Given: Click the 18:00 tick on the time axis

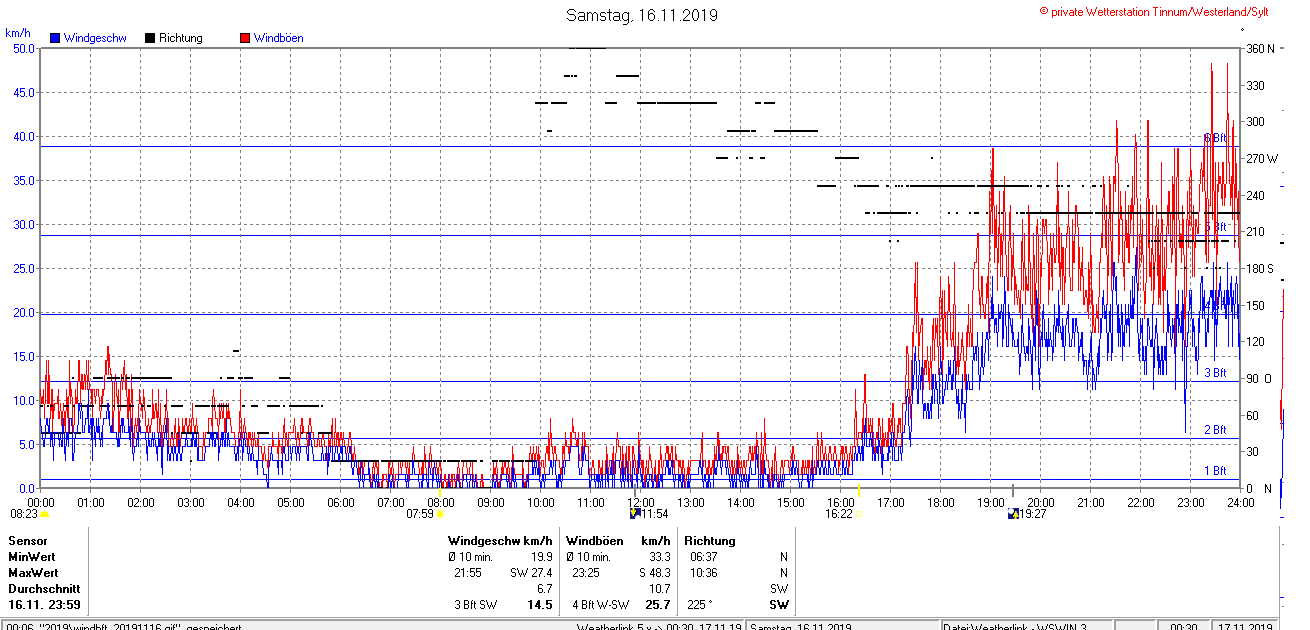Looking at the screenshot, I should [x=940, y=502].
